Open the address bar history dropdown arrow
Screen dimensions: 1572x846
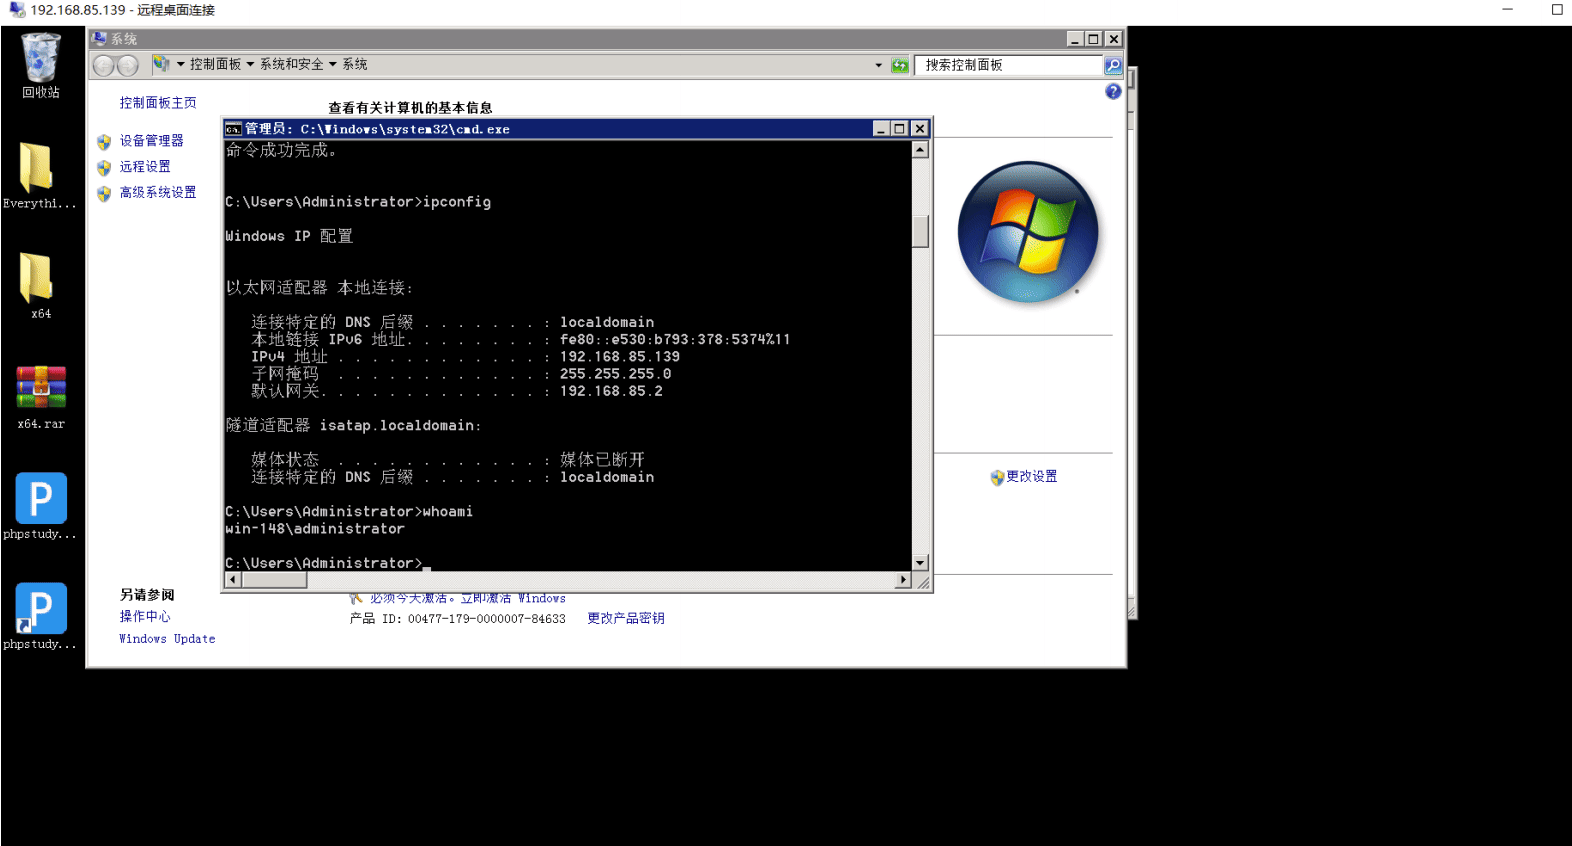pos(879,65)
